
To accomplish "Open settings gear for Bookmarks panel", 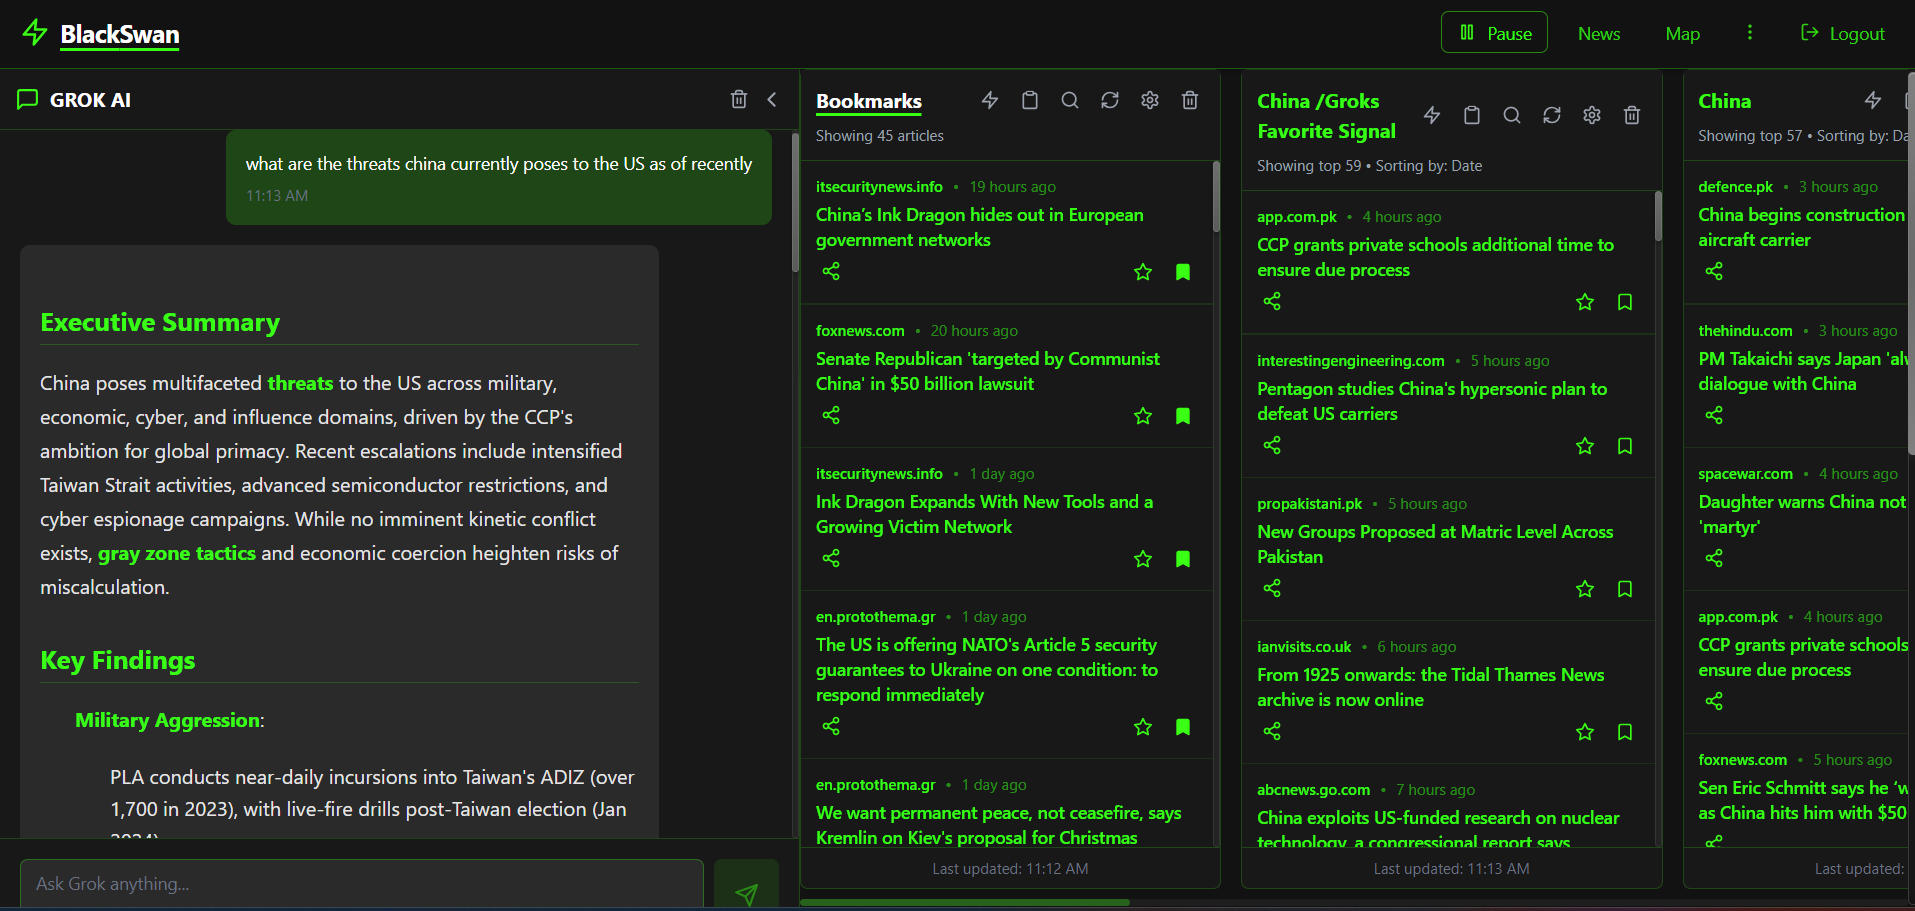I will [x=1150, y=100].
